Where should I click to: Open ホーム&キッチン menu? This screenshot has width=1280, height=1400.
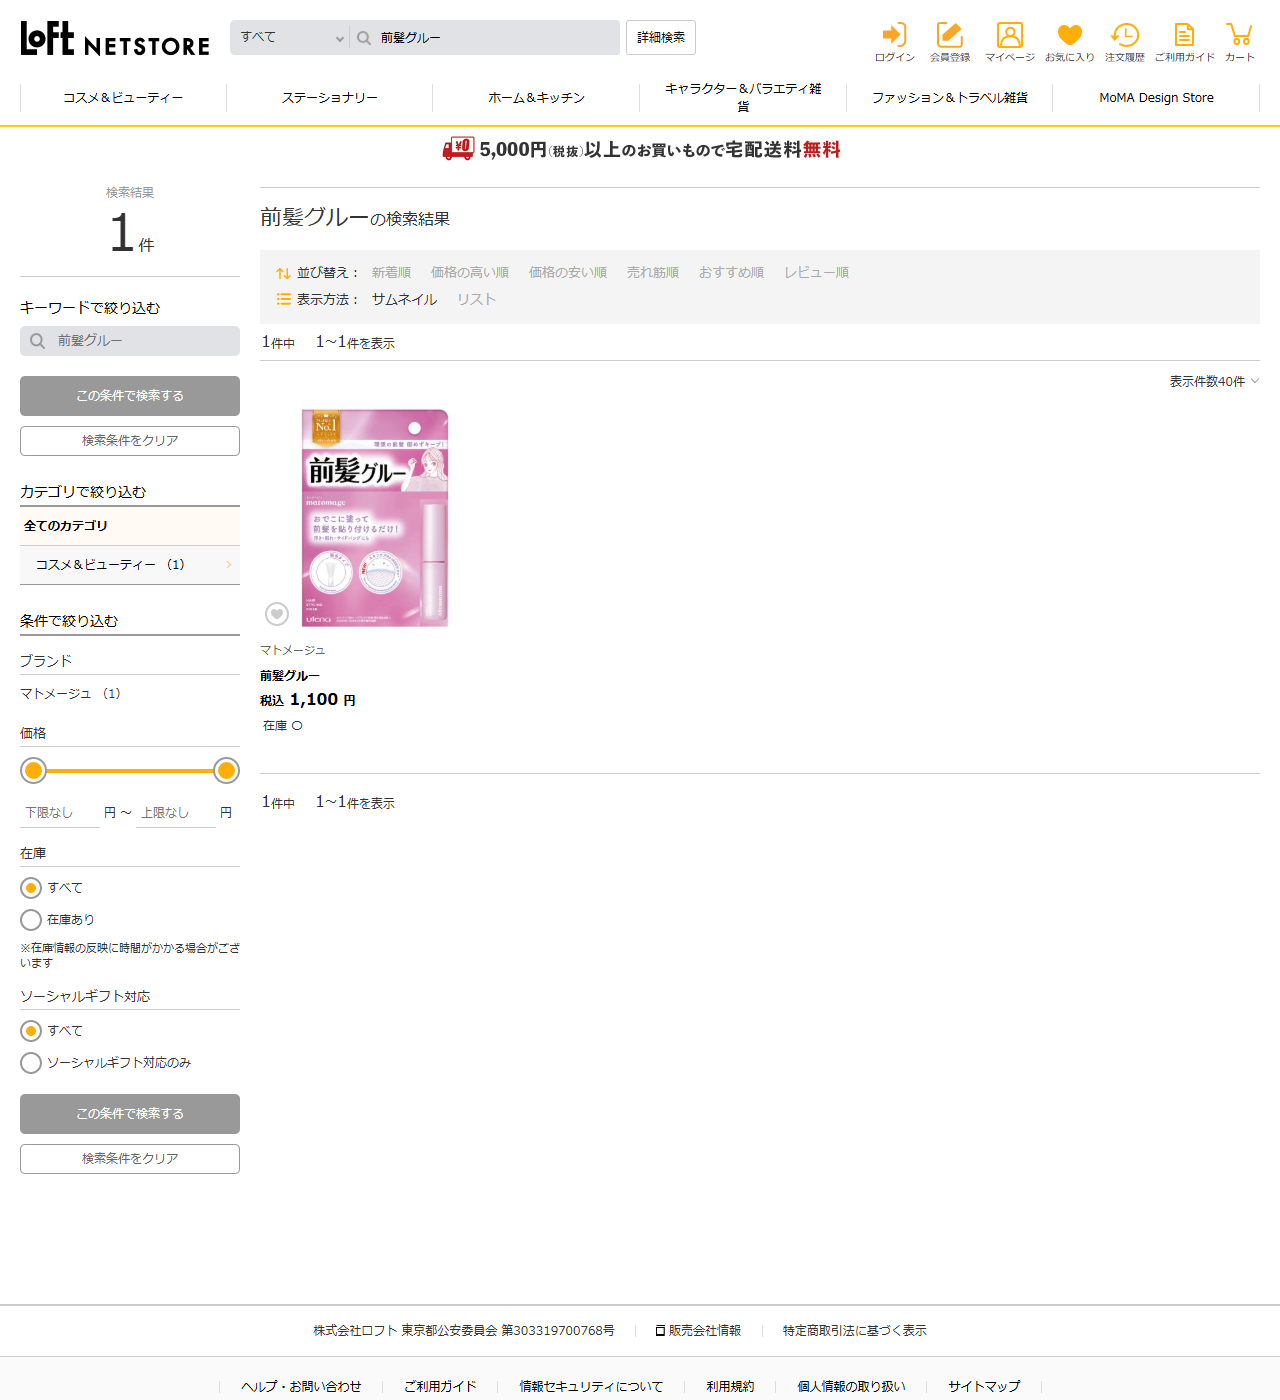tap(536, 98)
